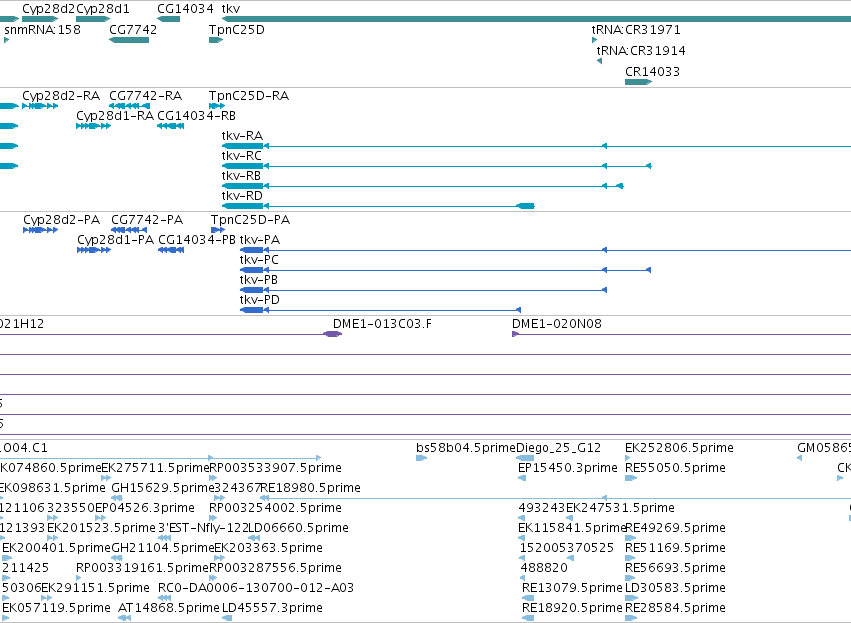Click the RE55050.5prime label
Screen dimensions: 851x623
point(676,468)
